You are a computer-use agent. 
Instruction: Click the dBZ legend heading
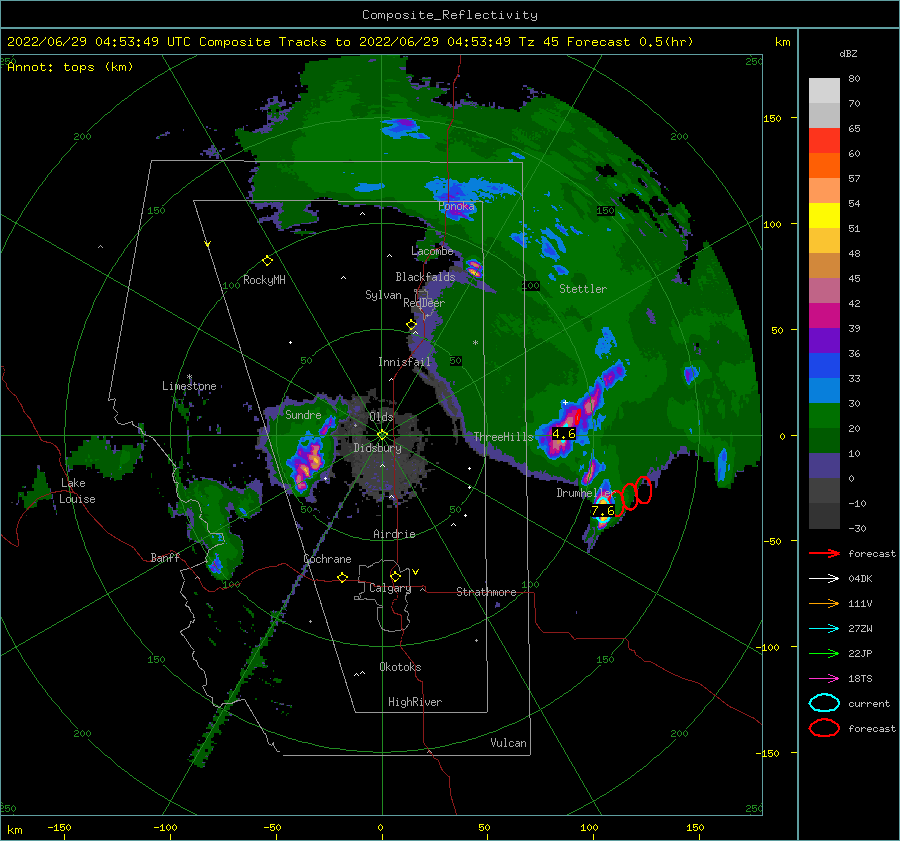point(848,53)
